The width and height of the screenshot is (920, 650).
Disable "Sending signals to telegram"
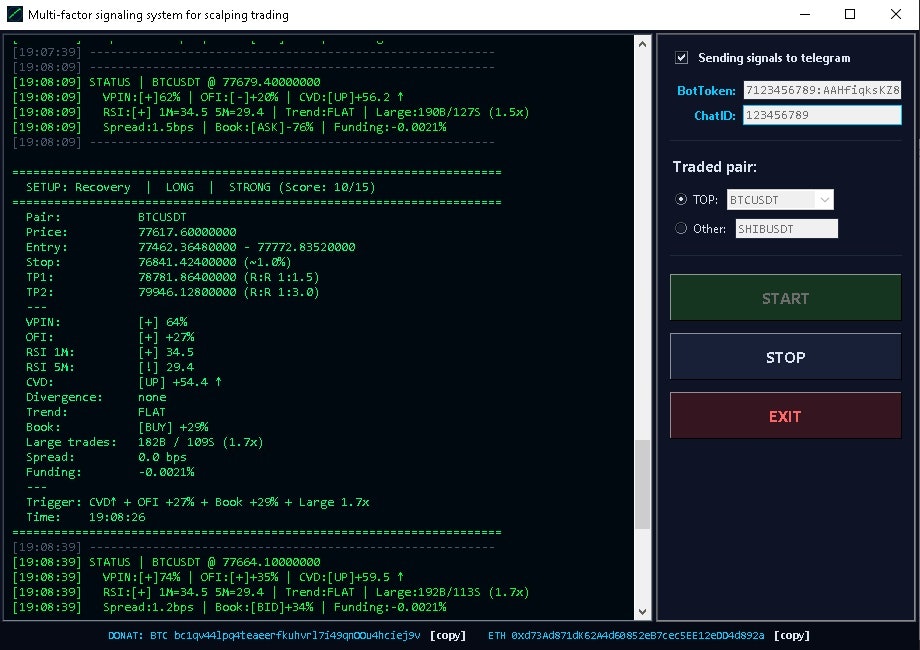click(682, 57)
